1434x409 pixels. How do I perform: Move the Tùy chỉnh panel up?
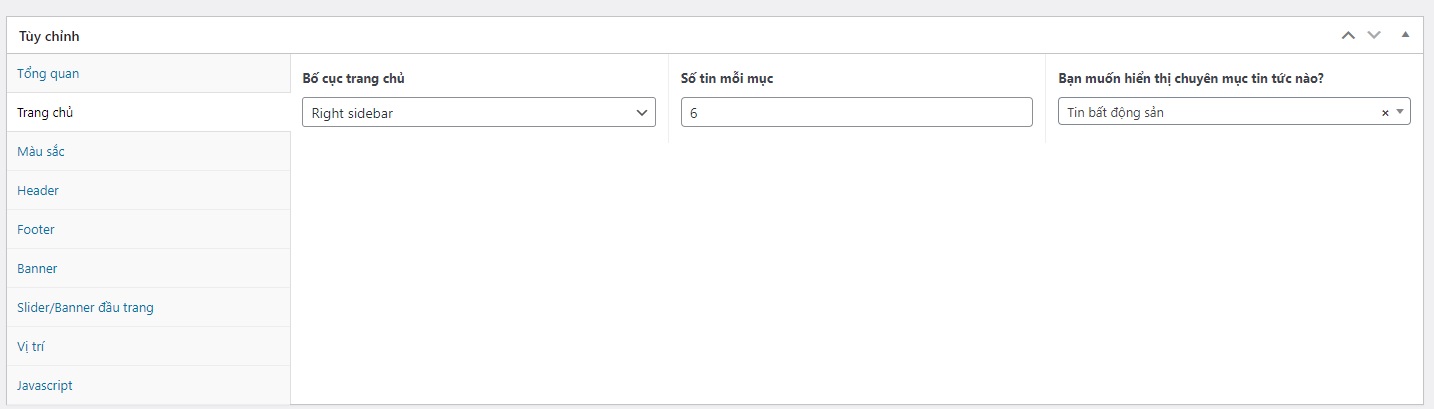[x=1348, y=35]
